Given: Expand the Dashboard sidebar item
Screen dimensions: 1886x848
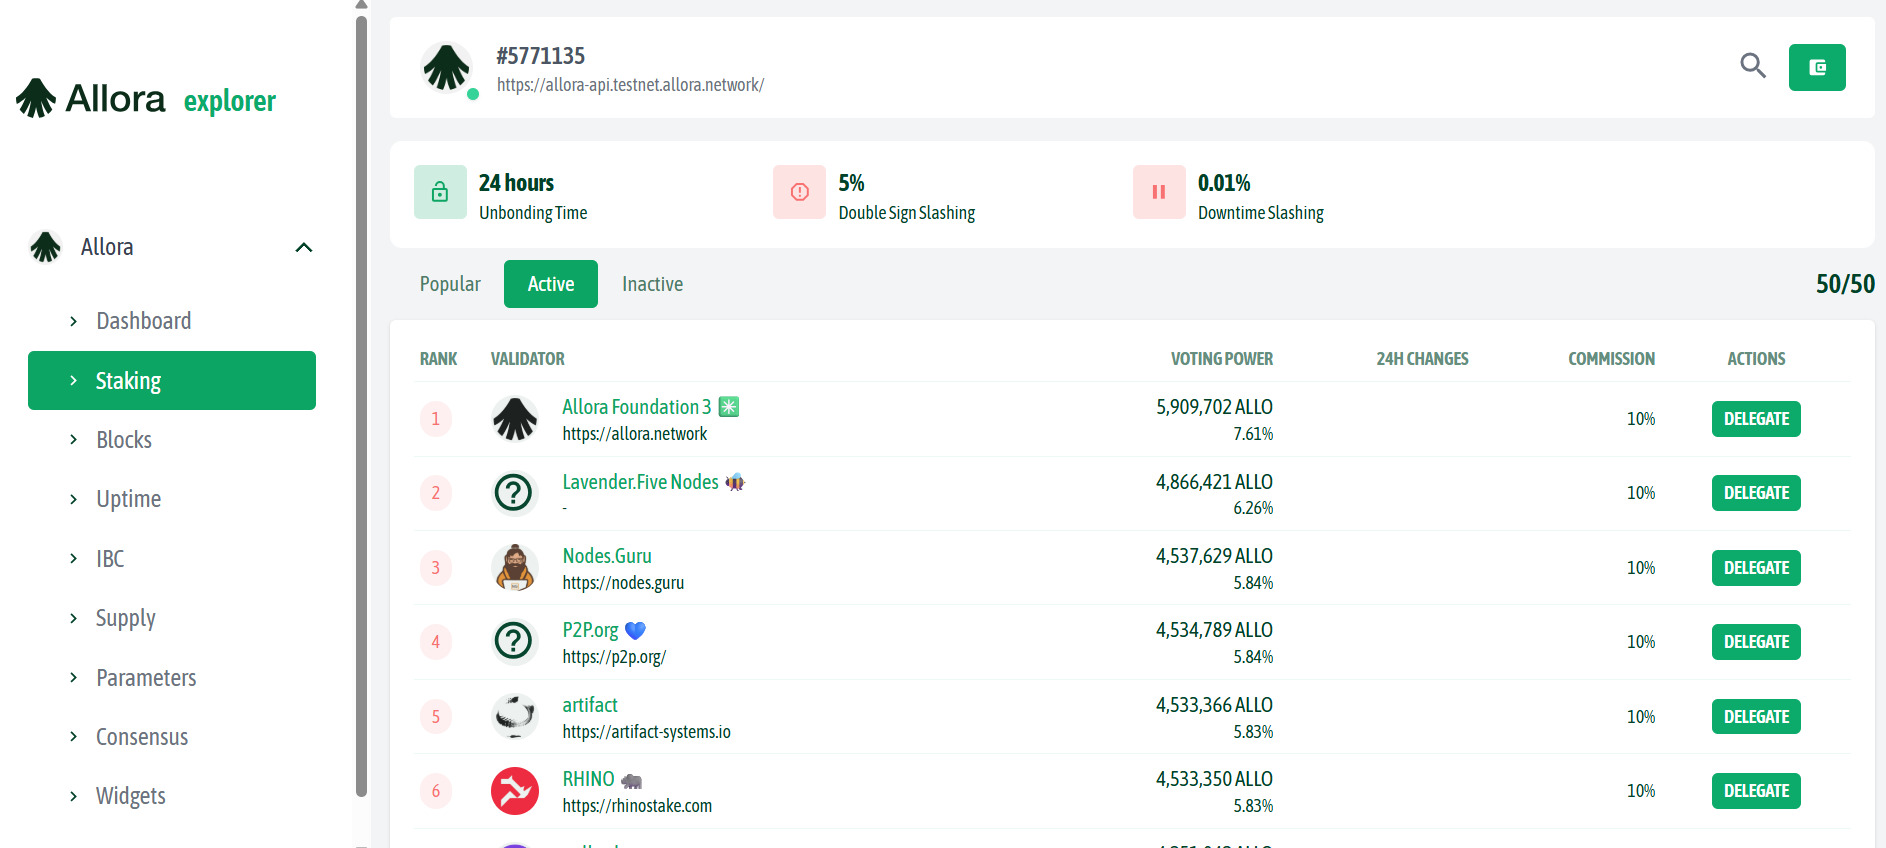Looking at the screenshot, I should (143, 321).
